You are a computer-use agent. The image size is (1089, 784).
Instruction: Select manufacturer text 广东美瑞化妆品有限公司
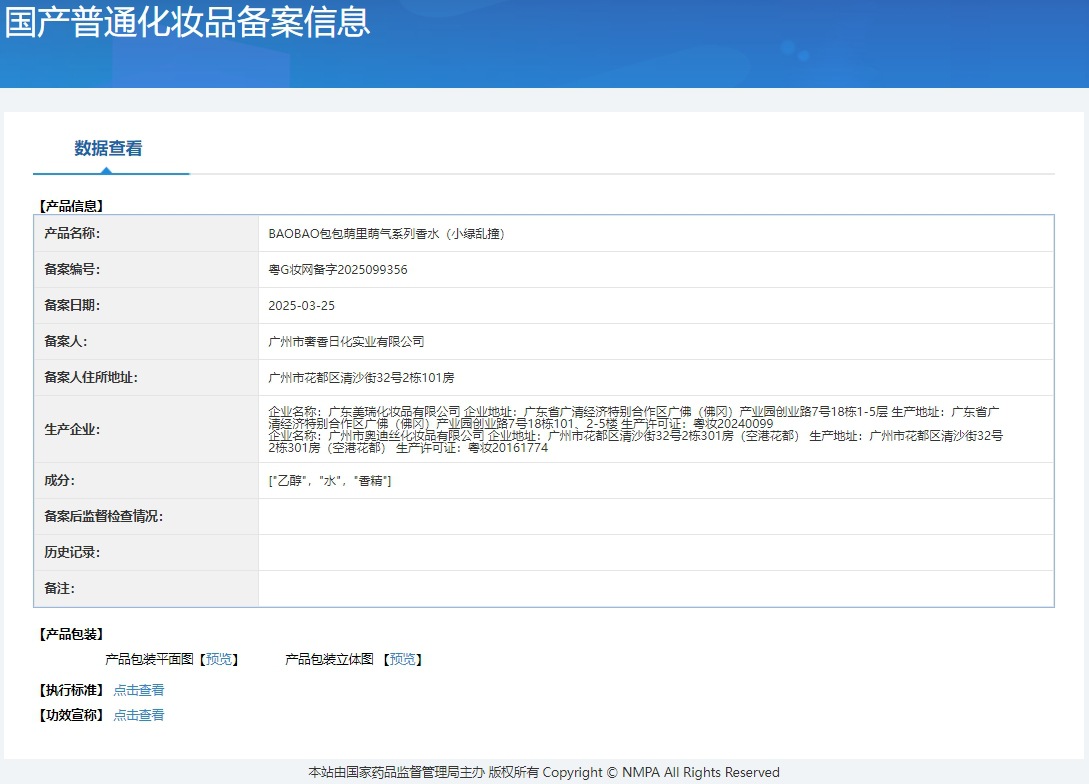tap(394, 412)
